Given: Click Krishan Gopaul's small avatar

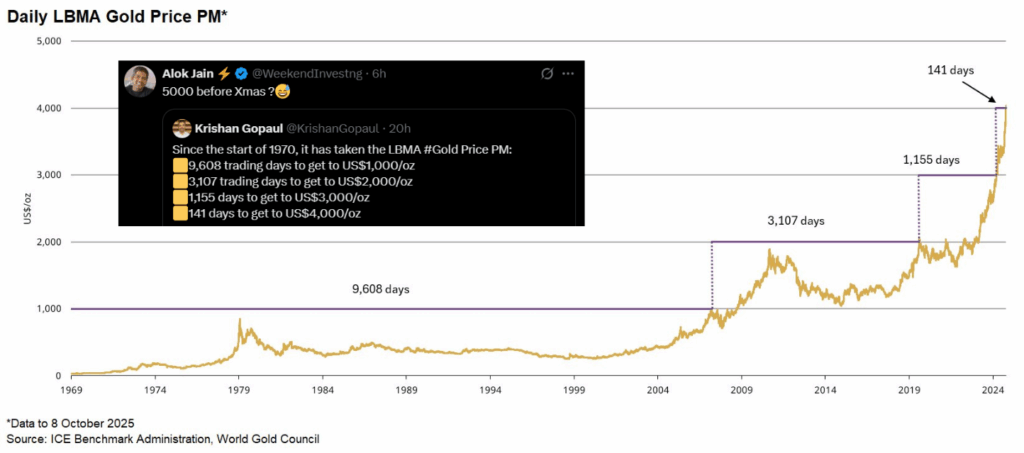Looking at the screenshot, I should coord(181,128).
